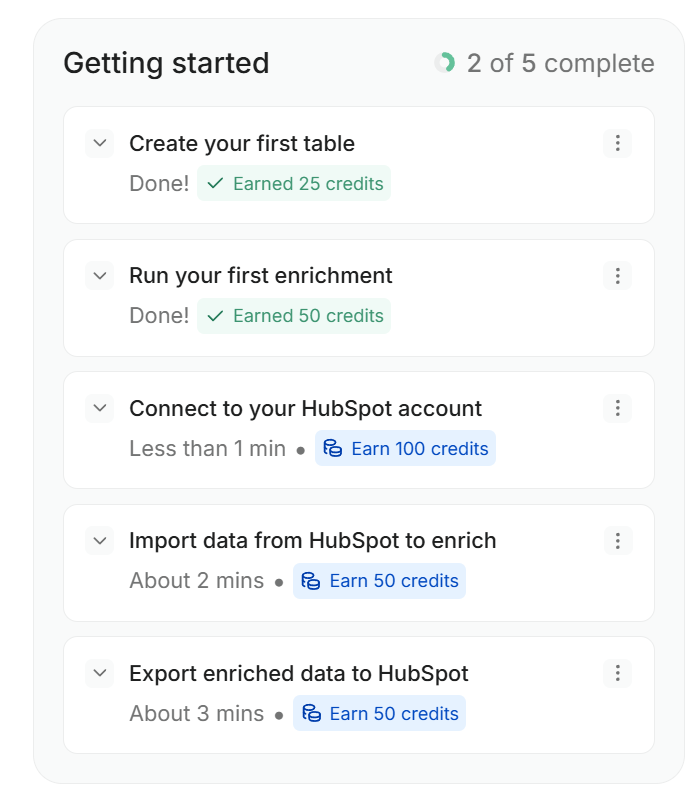This screenshot has height=788, width=700.
Task: Open three-dot menu for Connect to HubSpot account
Action: click(618, 408)
